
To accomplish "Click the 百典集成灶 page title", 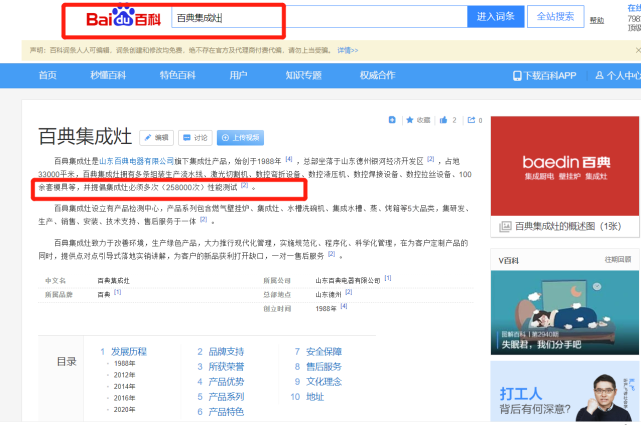I will point(85,136).
